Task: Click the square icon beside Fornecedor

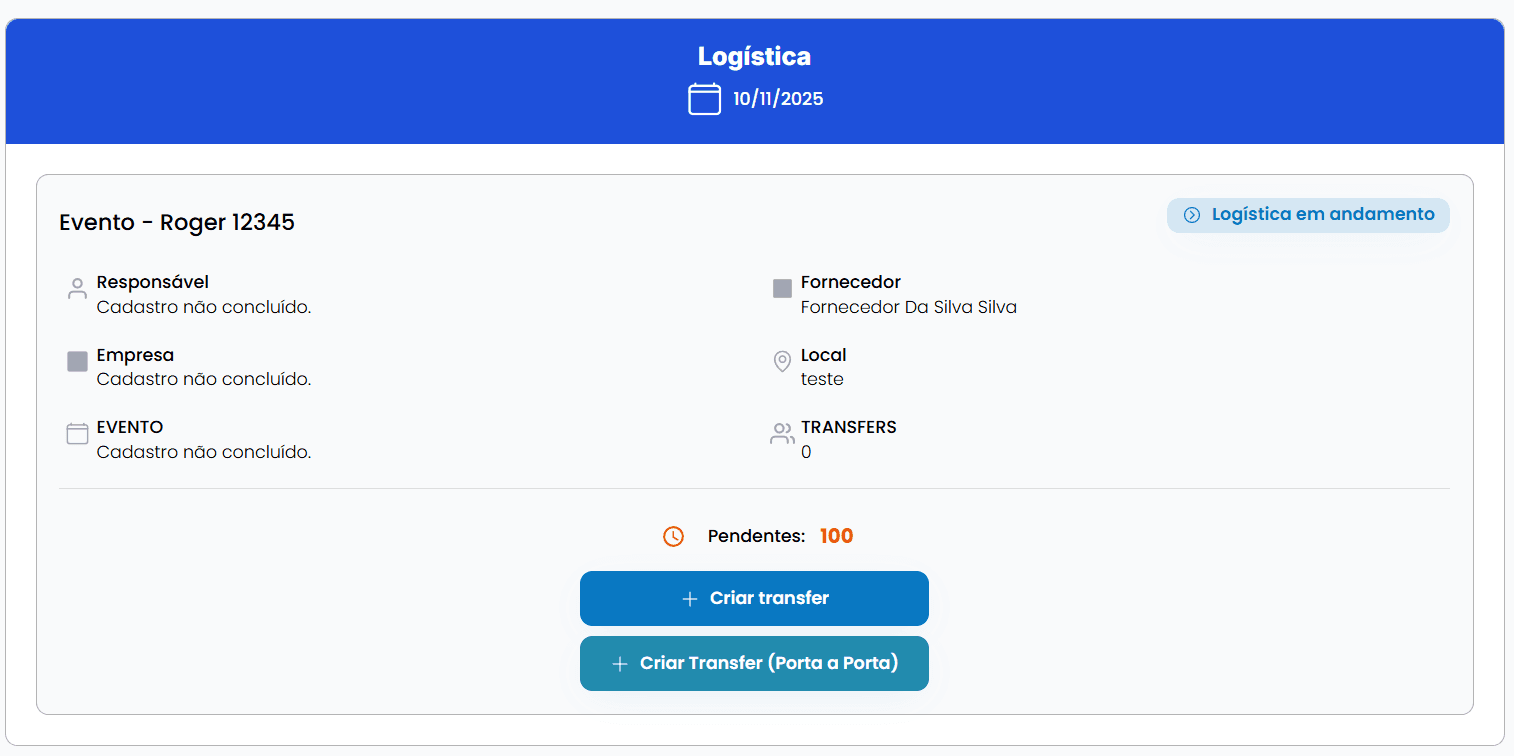Action: (782, 289)
